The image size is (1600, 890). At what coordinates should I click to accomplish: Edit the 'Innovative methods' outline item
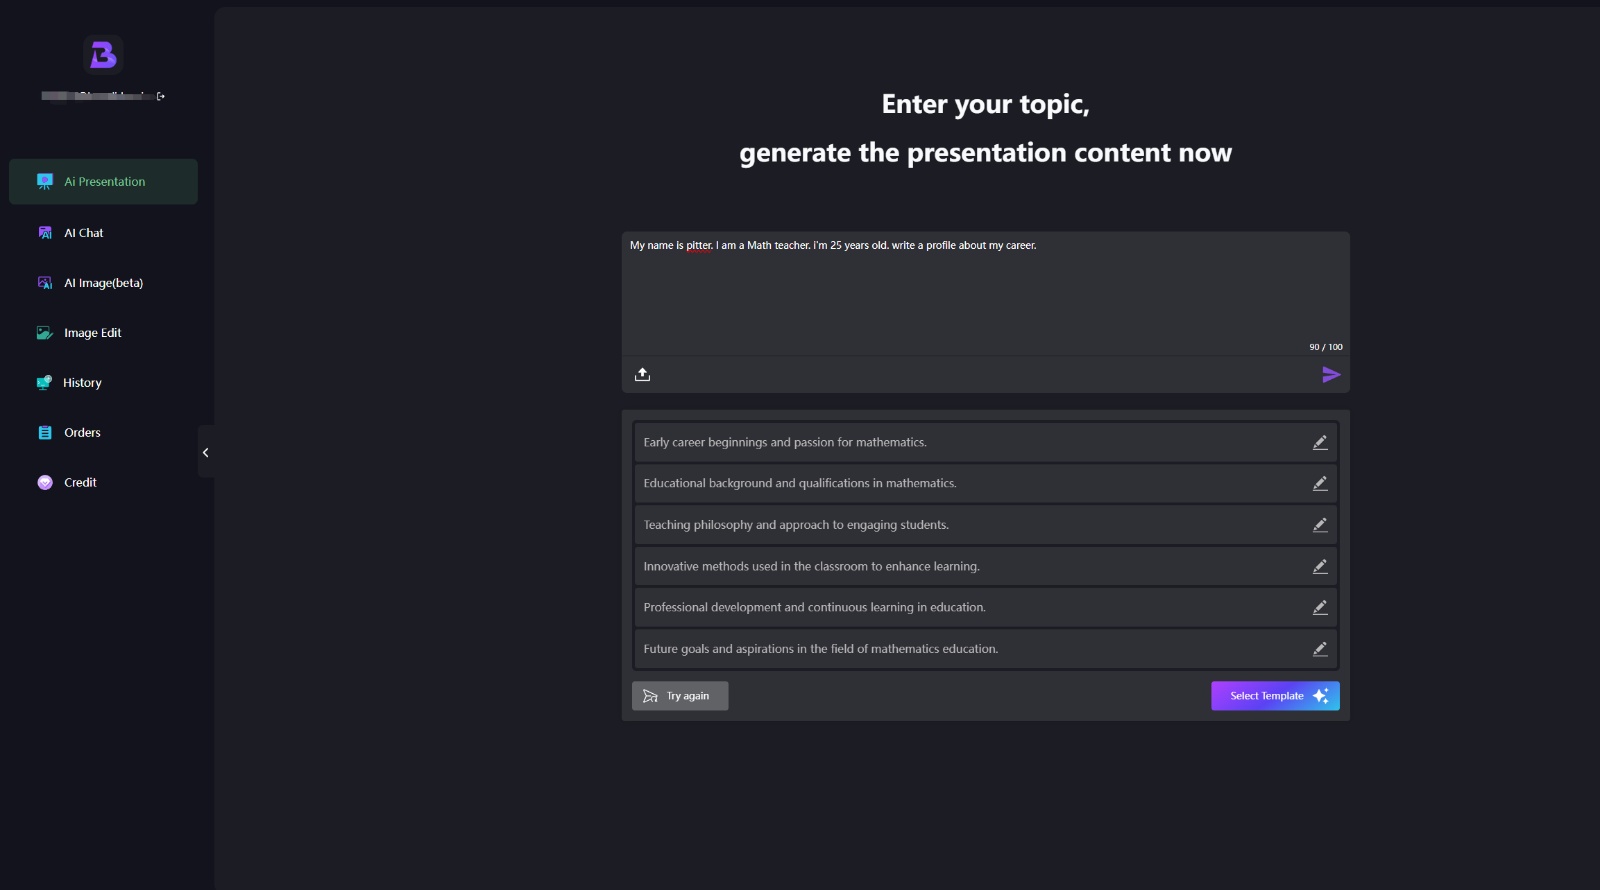1320,566
